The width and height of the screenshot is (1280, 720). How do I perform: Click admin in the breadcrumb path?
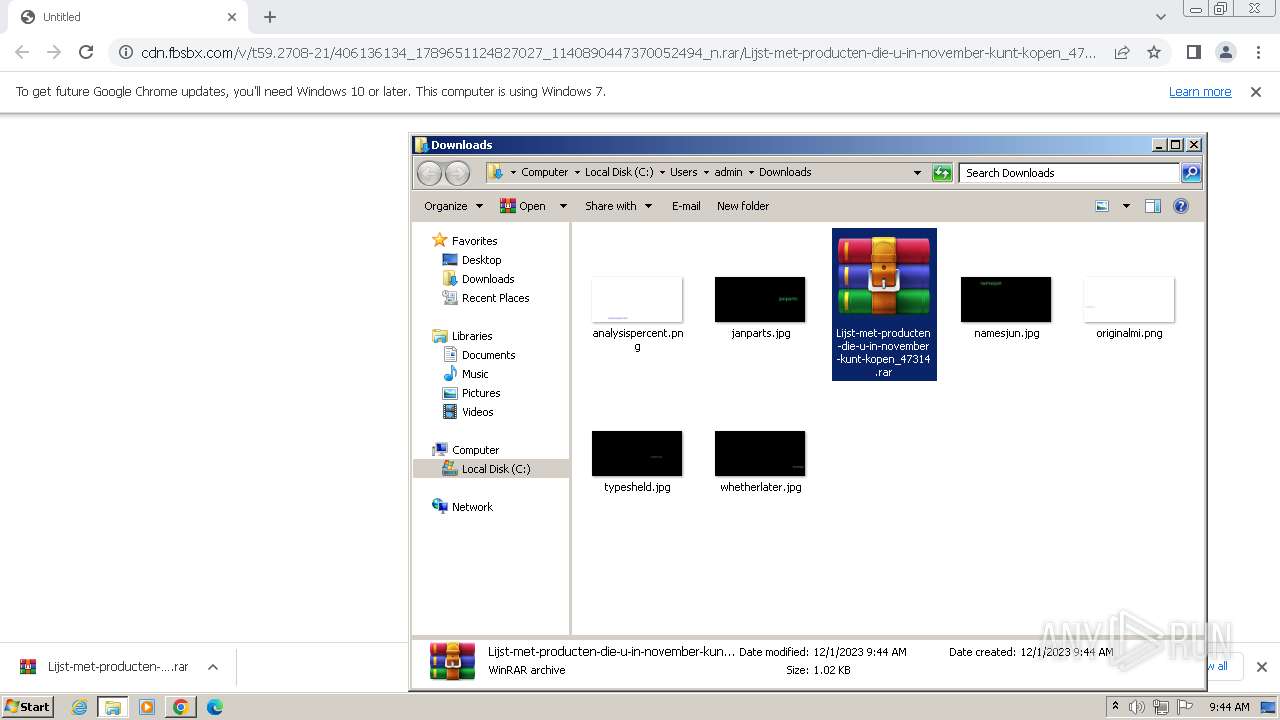(x=728, y=172)
